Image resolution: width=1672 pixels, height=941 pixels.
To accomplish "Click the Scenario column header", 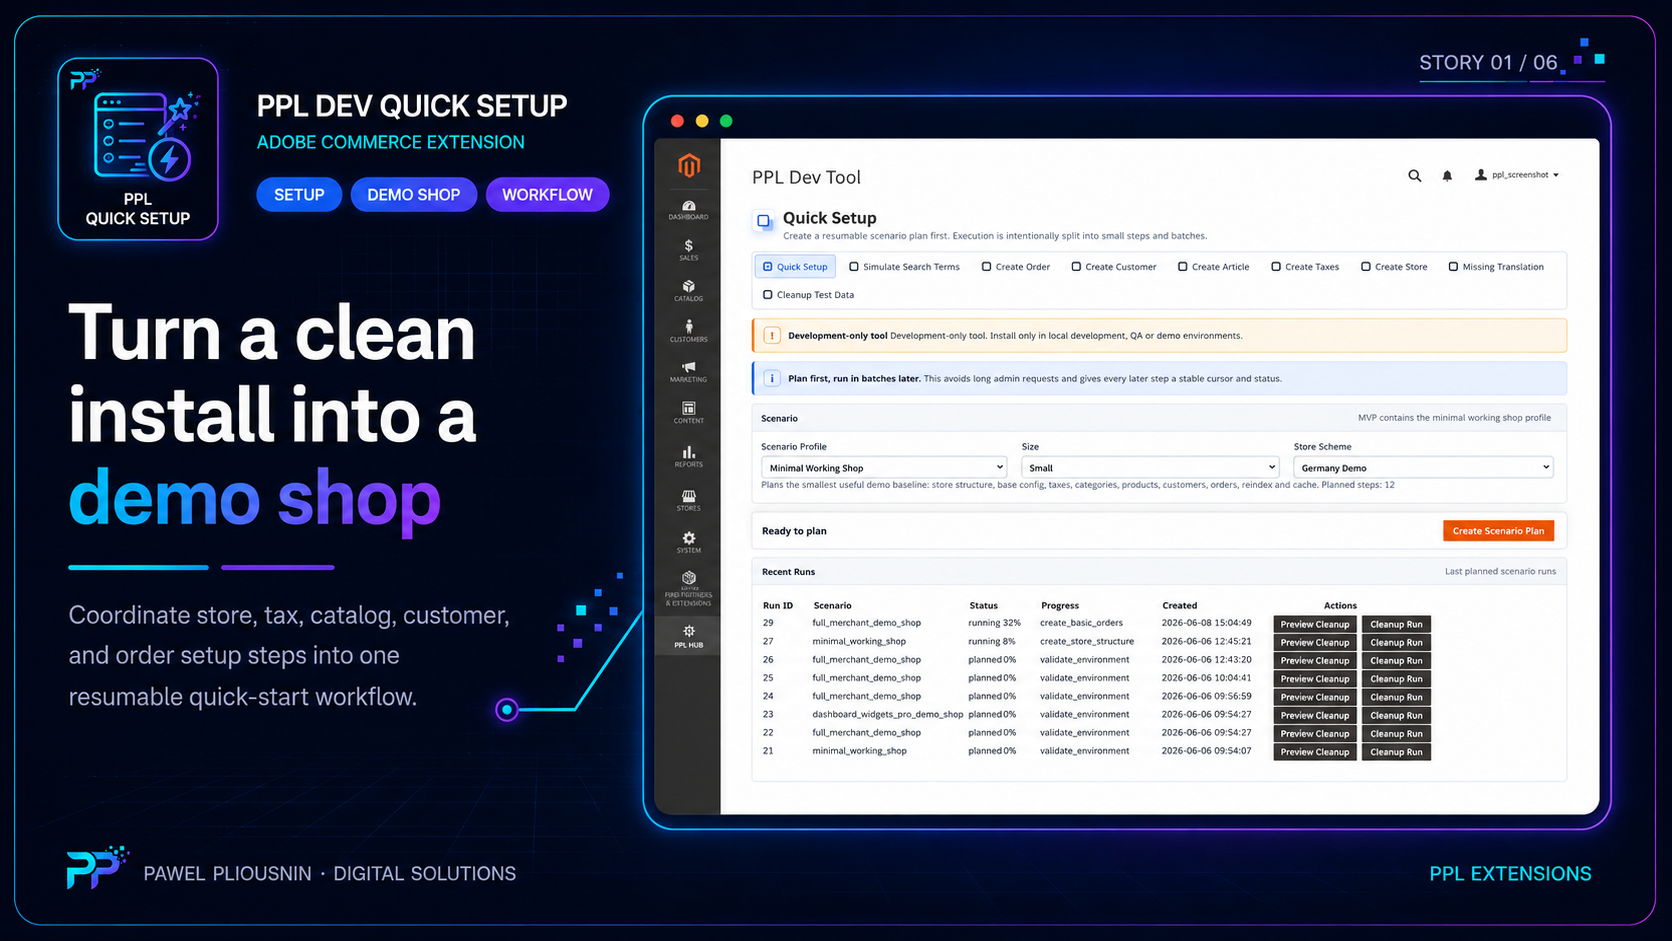I will tap(832, 606).
